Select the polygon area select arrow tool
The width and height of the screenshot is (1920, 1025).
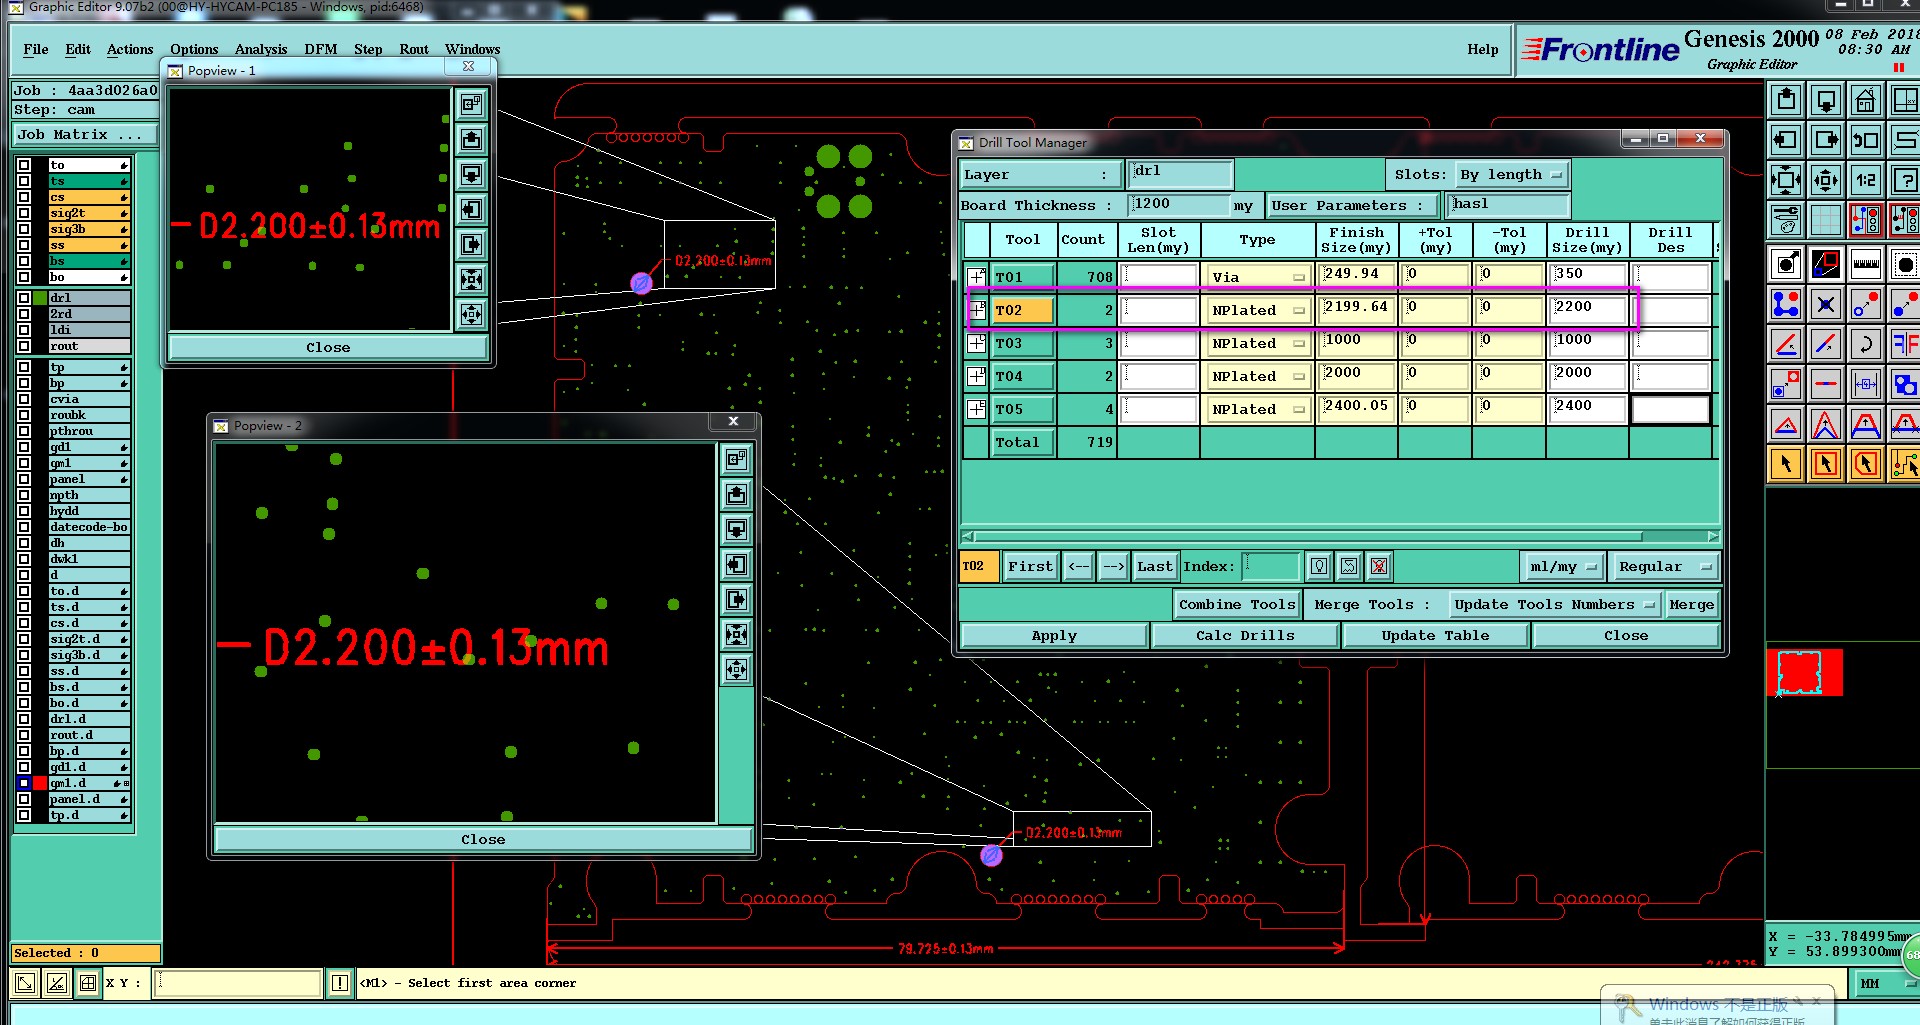tap(1866, 464)
